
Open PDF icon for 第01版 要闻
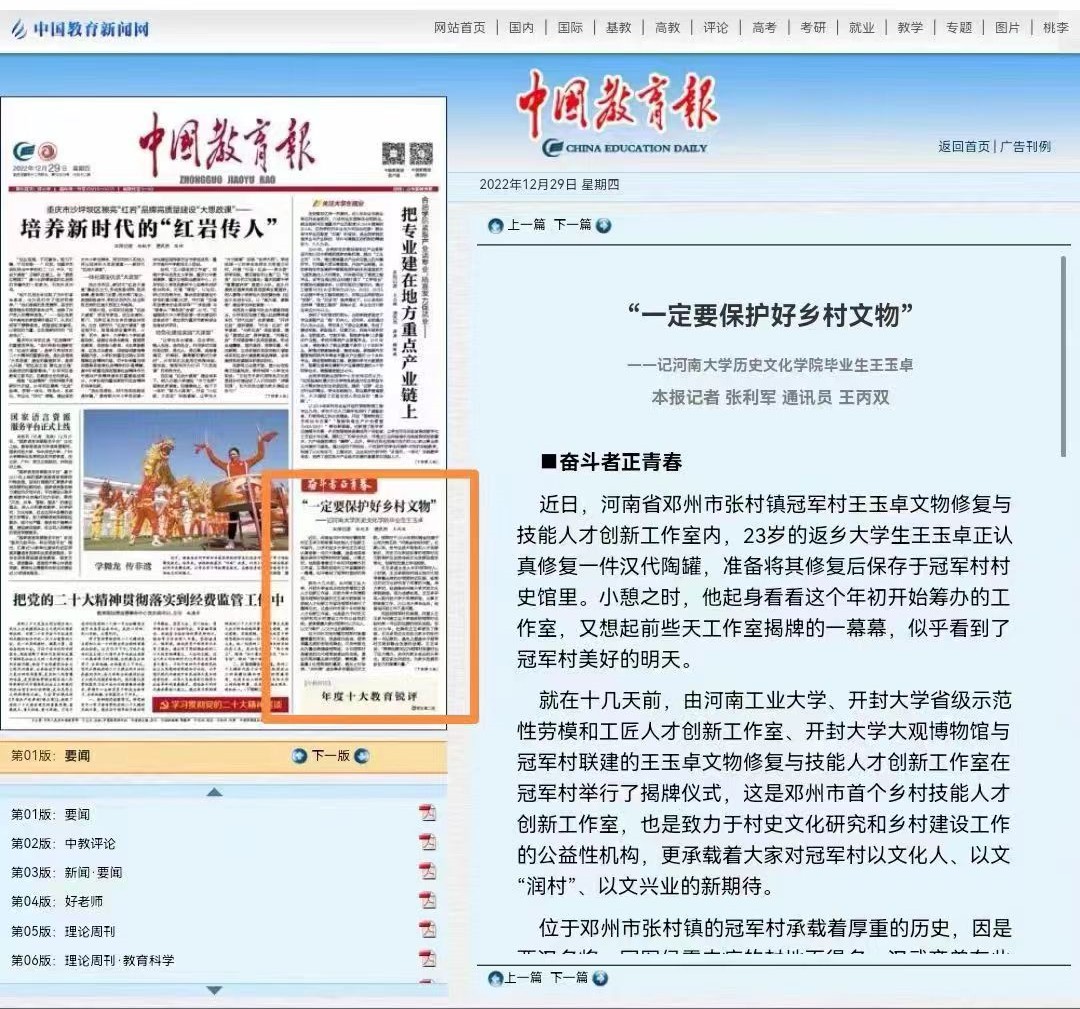coord(428,813)
